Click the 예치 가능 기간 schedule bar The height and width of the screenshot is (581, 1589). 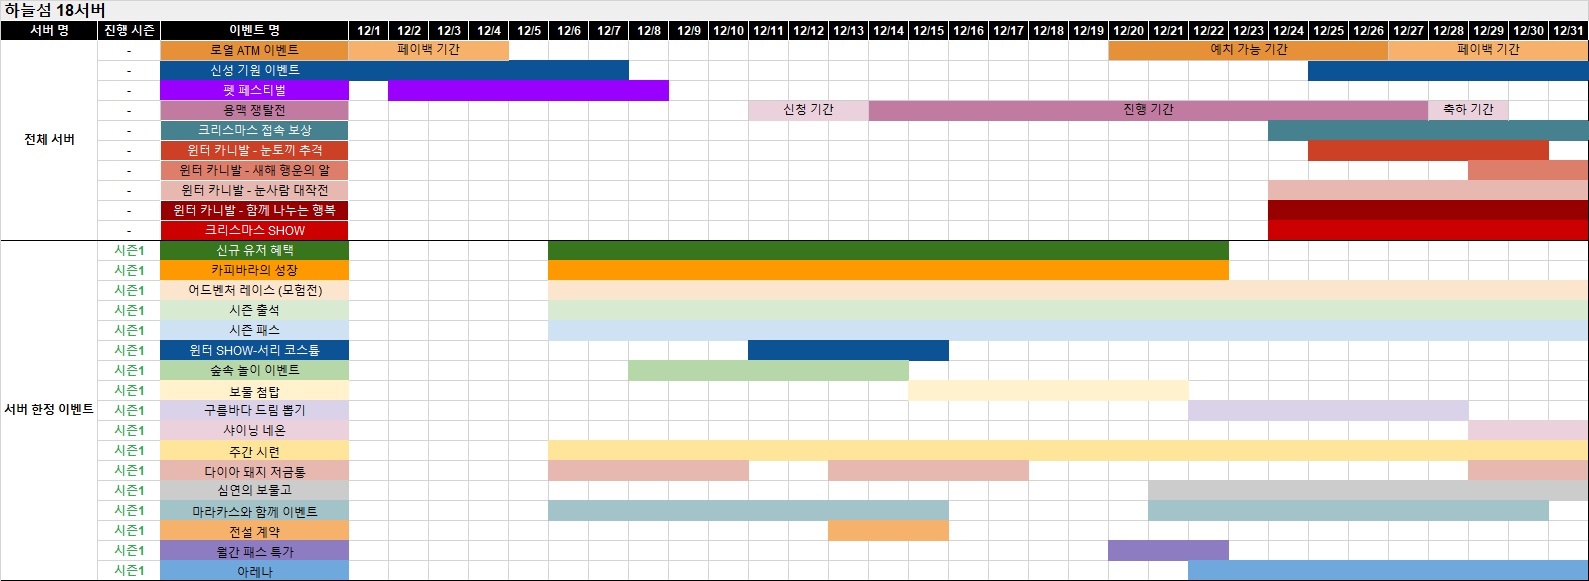[1248, 50]
